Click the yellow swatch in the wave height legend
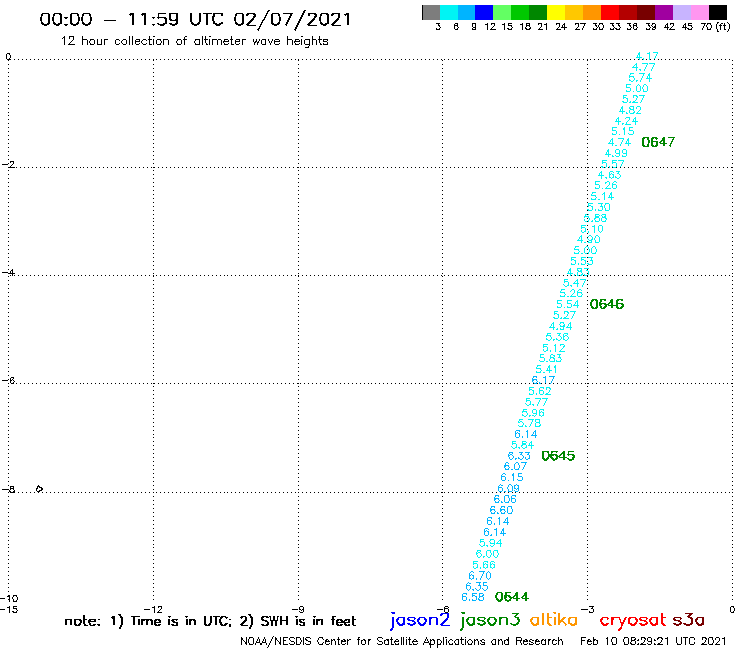The height and width of the screenshot is (650, 740). click(556, 12)
